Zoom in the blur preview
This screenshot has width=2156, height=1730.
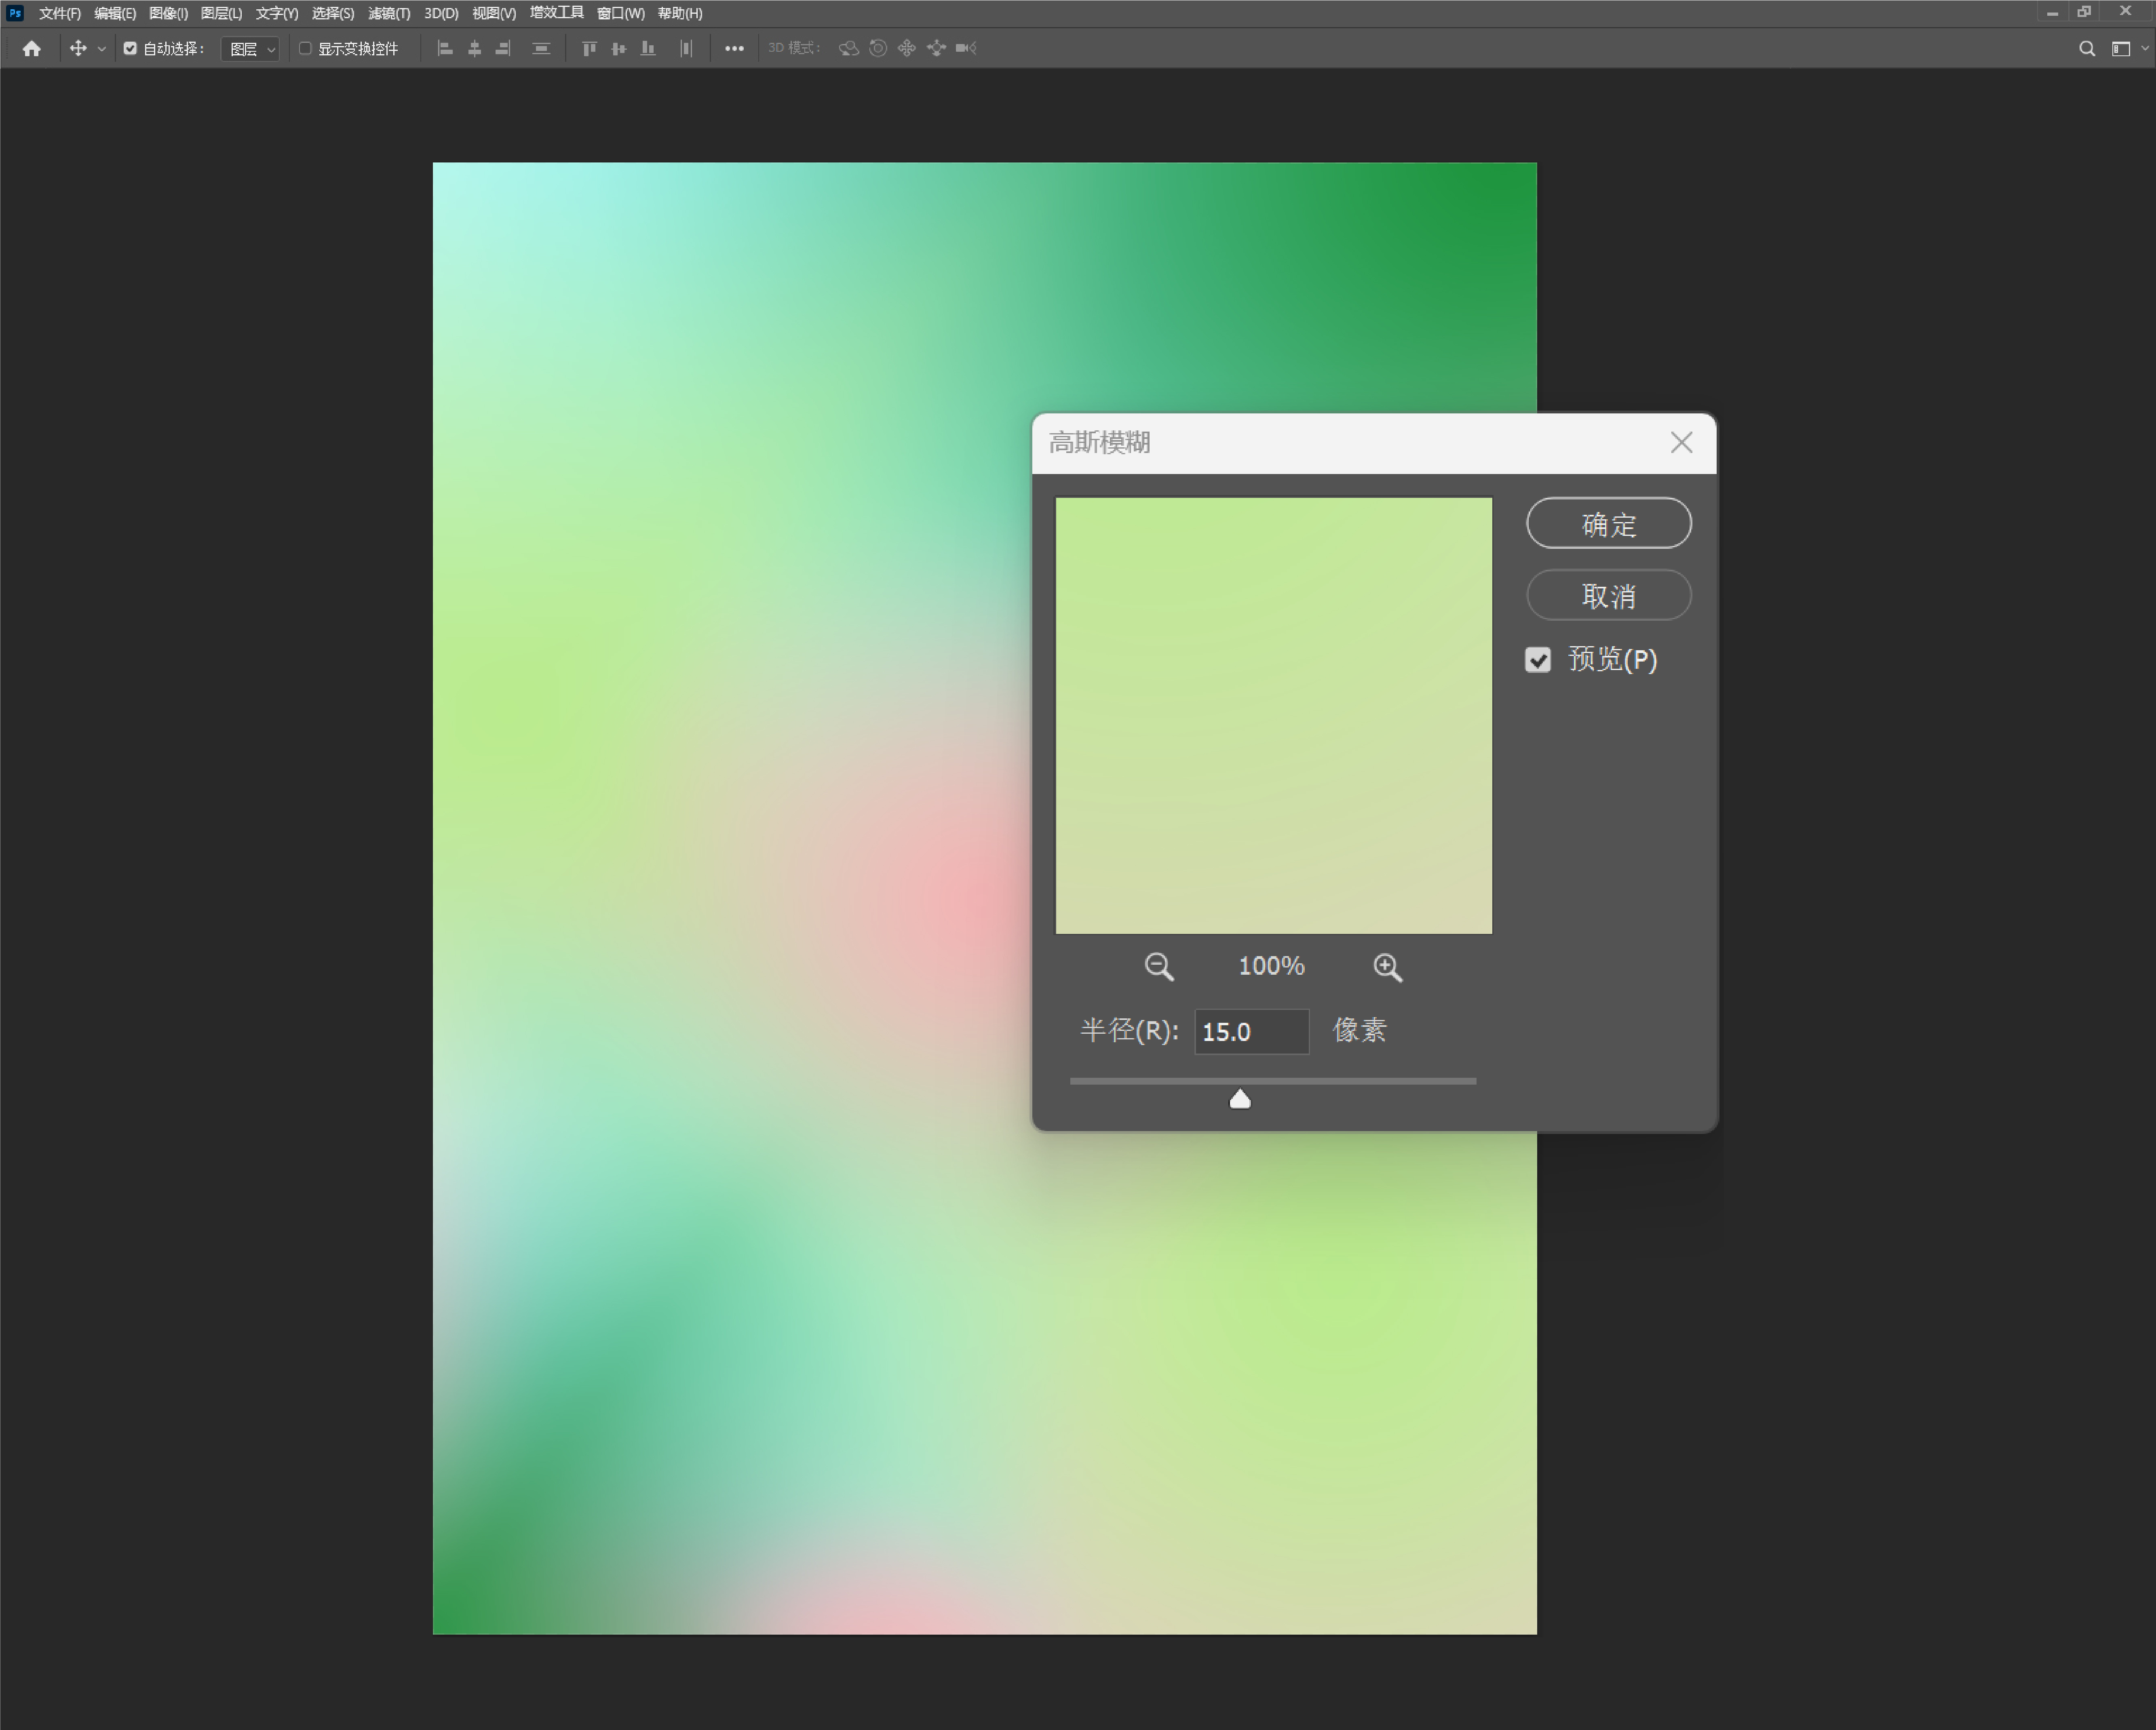point(1388,967)
